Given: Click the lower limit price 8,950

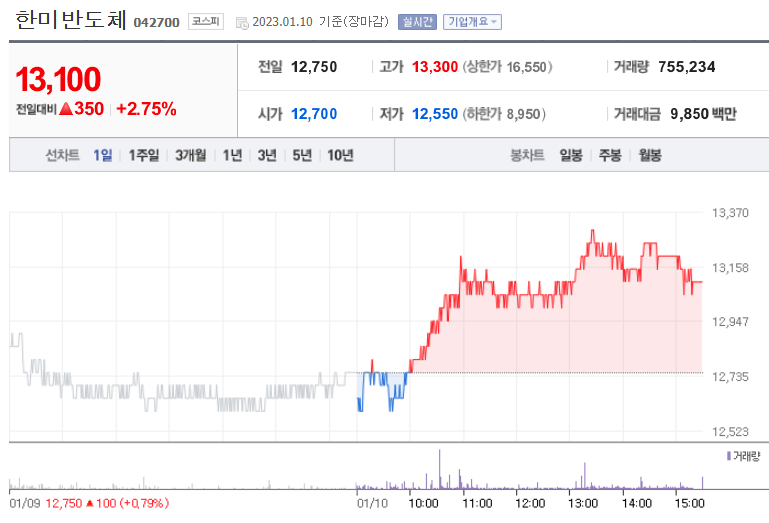Looking at the screenshot, I should 523,114.
